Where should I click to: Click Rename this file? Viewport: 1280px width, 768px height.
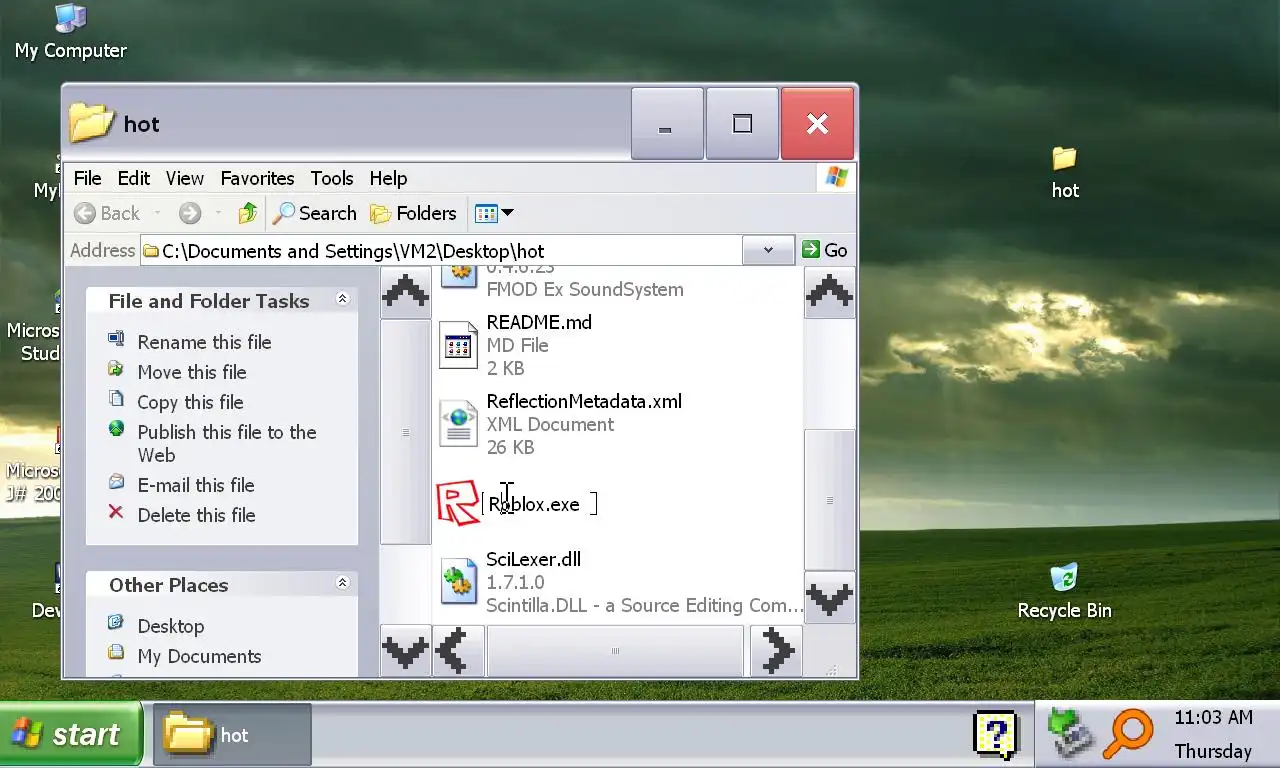[x=204, y=342]
